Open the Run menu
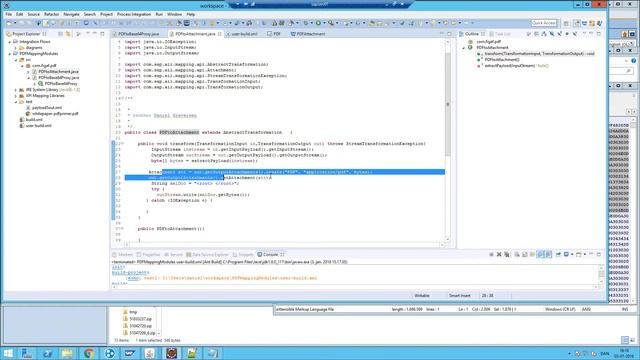 (x=159, y=14)
